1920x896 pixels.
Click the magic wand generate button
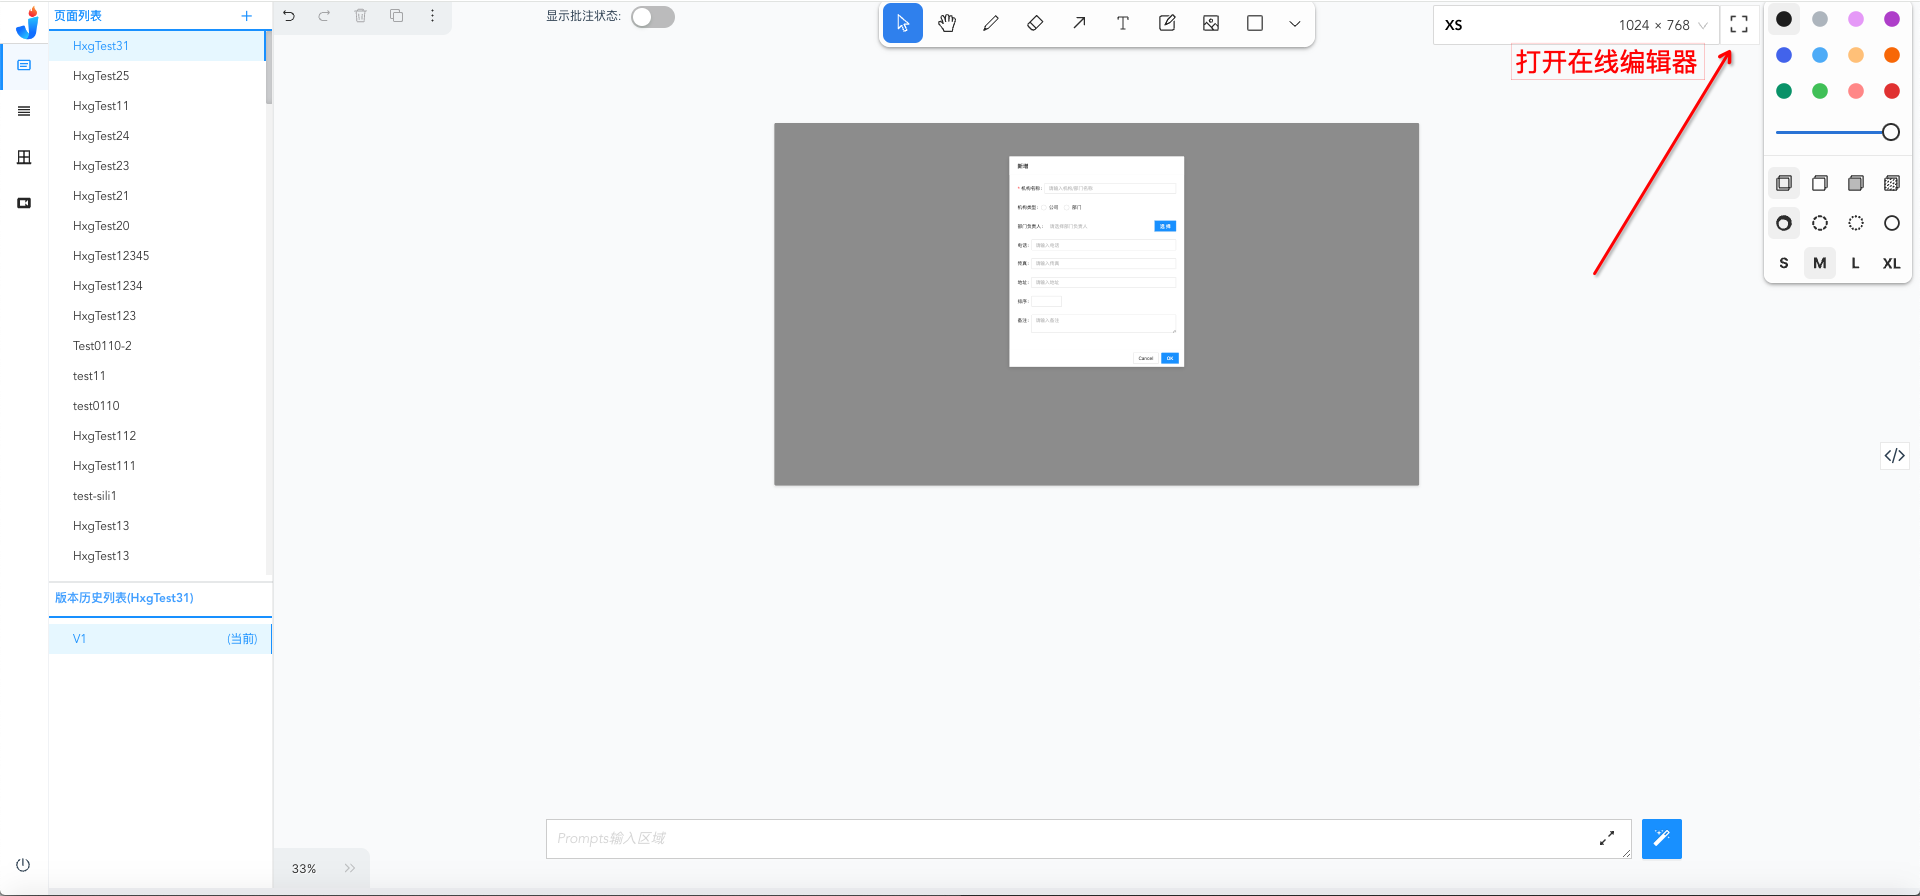tap(1661, 839)
